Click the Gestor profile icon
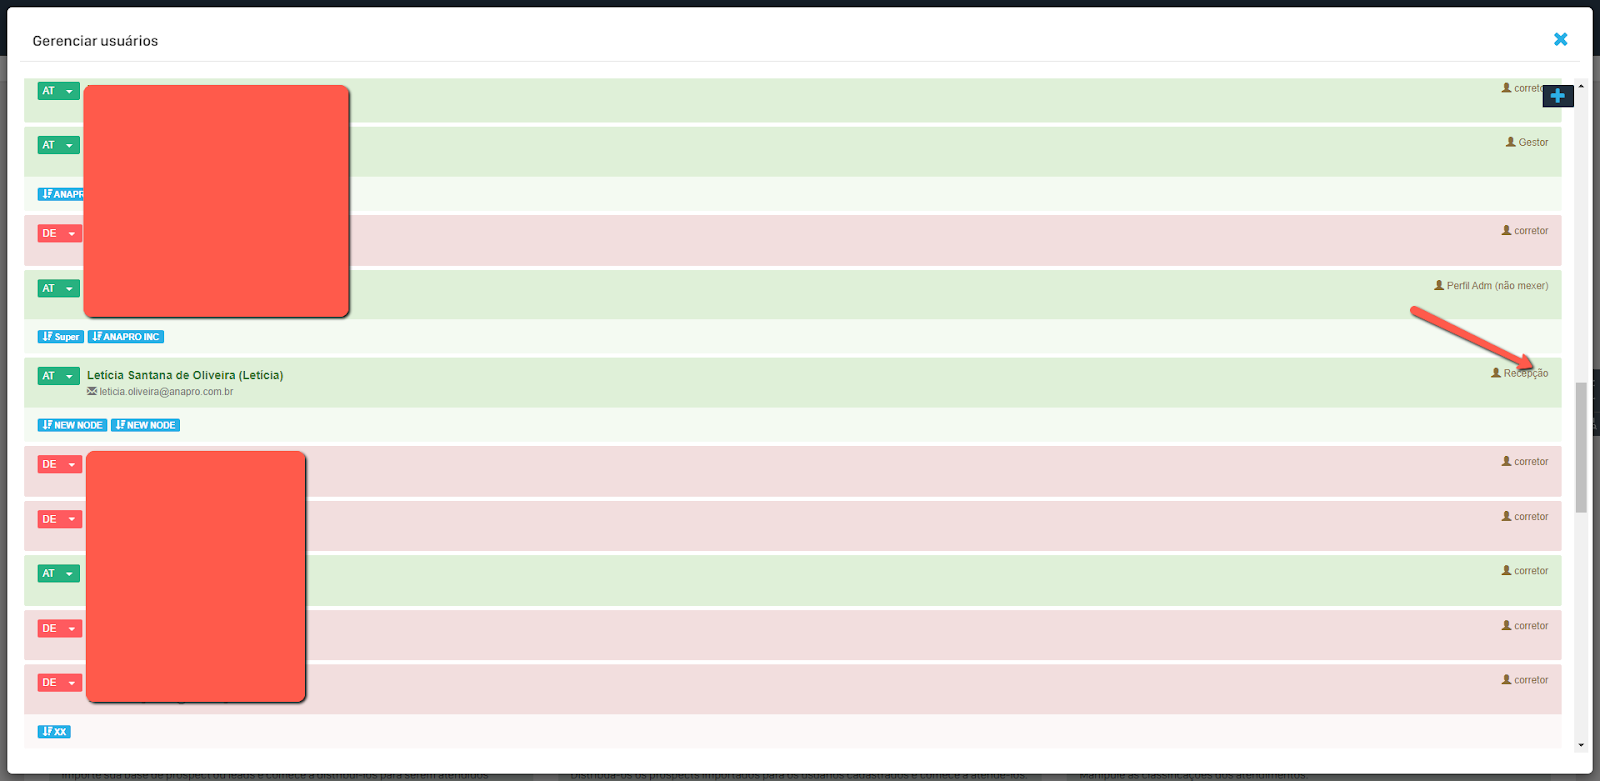The height and width of the screenshot is (781, 1600). (1511, 142)
